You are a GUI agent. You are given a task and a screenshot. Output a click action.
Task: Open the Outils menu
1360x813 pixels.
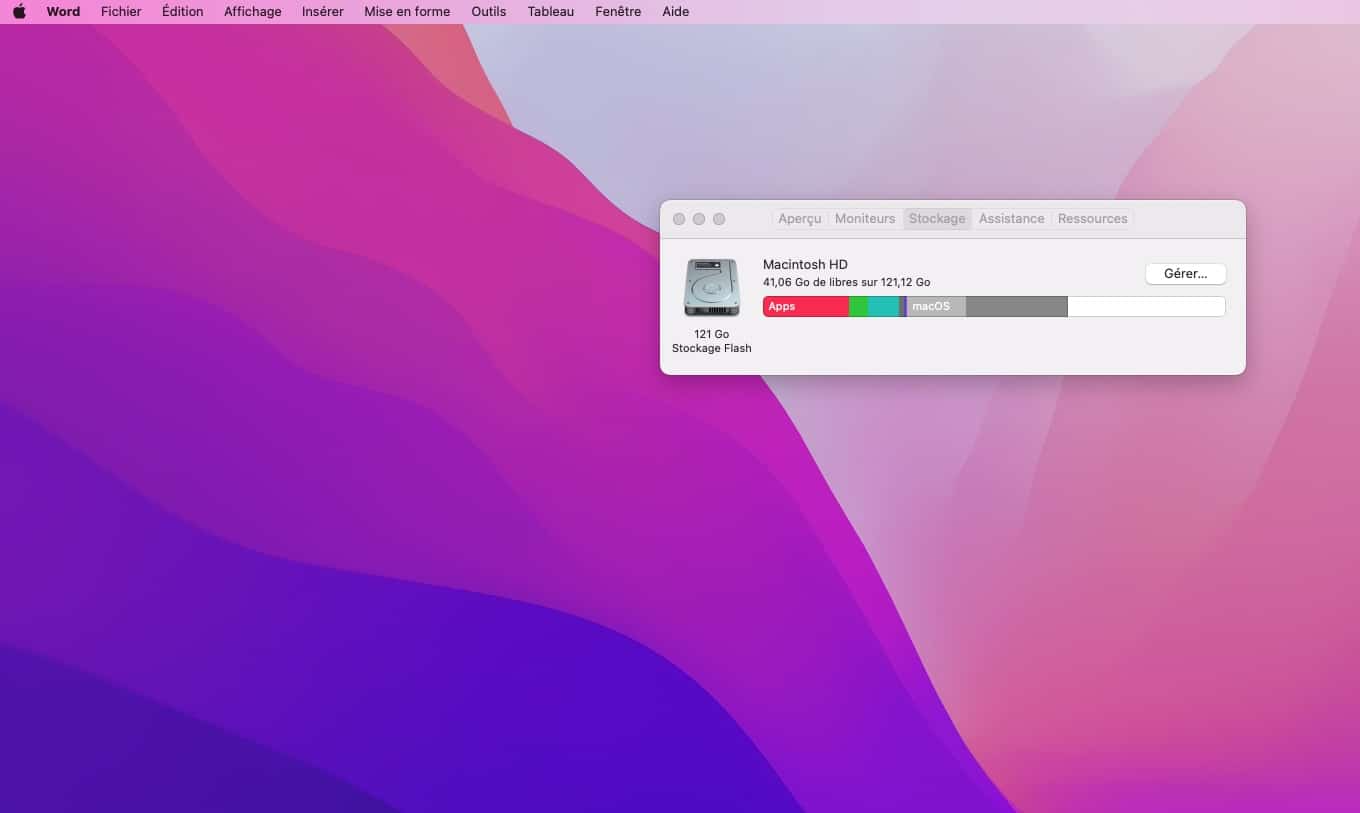[x=489, y=12]
